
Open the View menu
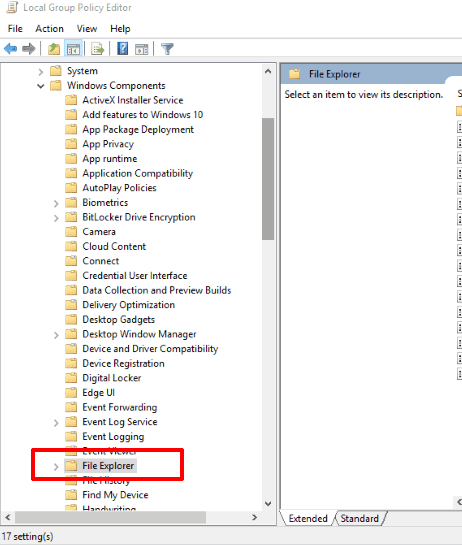coord(87,29)
